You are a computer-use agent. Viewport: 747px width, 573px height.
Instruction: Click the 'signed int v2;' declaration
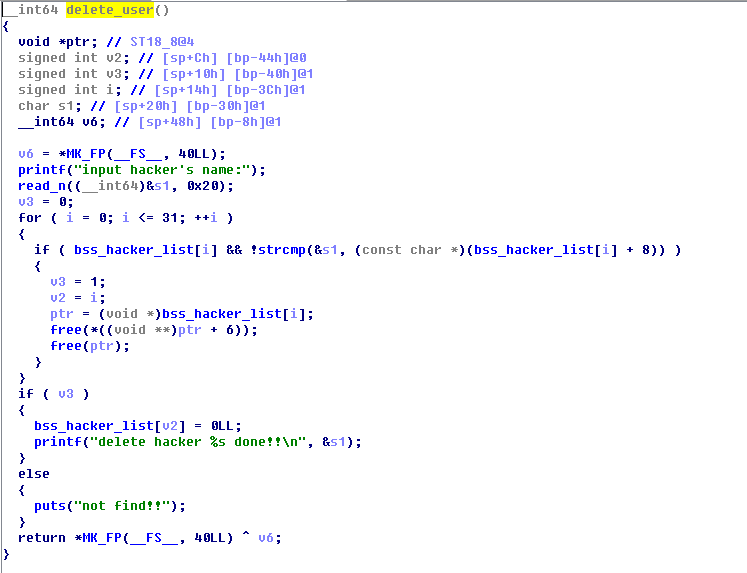(x=74, y=58)
